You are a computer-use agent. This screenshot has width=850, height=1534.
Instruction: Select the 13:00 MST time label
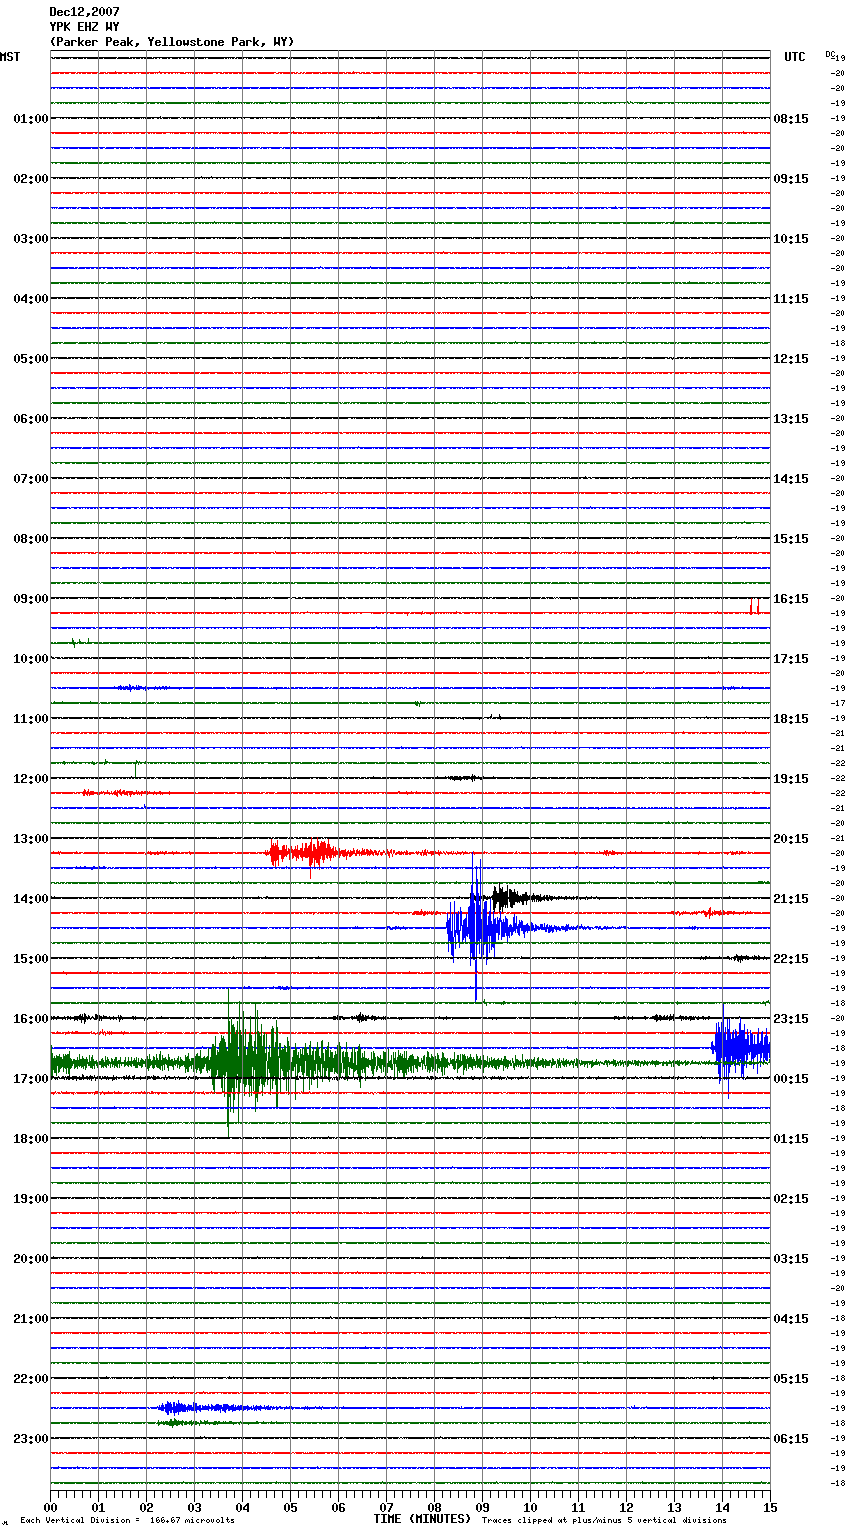click(30, 839)
